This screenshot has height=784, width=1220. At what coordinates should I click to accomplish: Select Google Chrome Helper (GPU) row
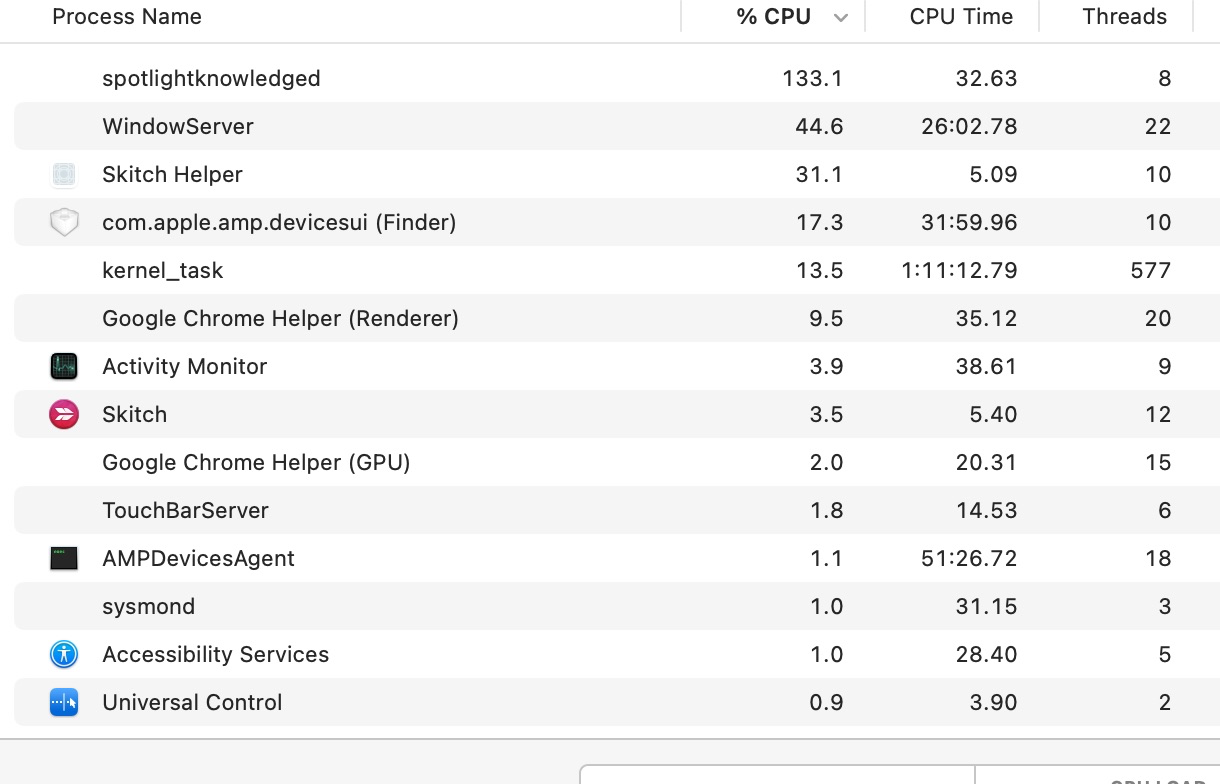pos(256,462)
